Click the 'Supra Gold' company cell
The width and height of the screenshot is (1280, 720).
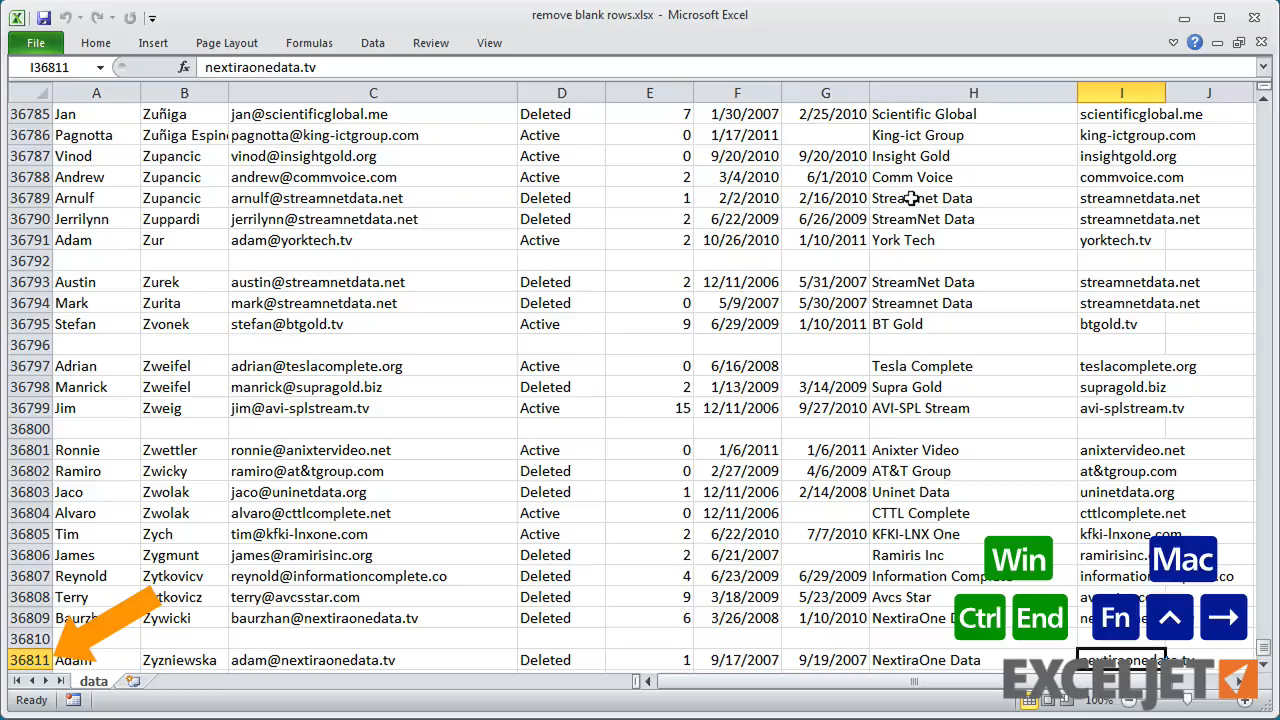pyautogui.click(x=973, y=387)
